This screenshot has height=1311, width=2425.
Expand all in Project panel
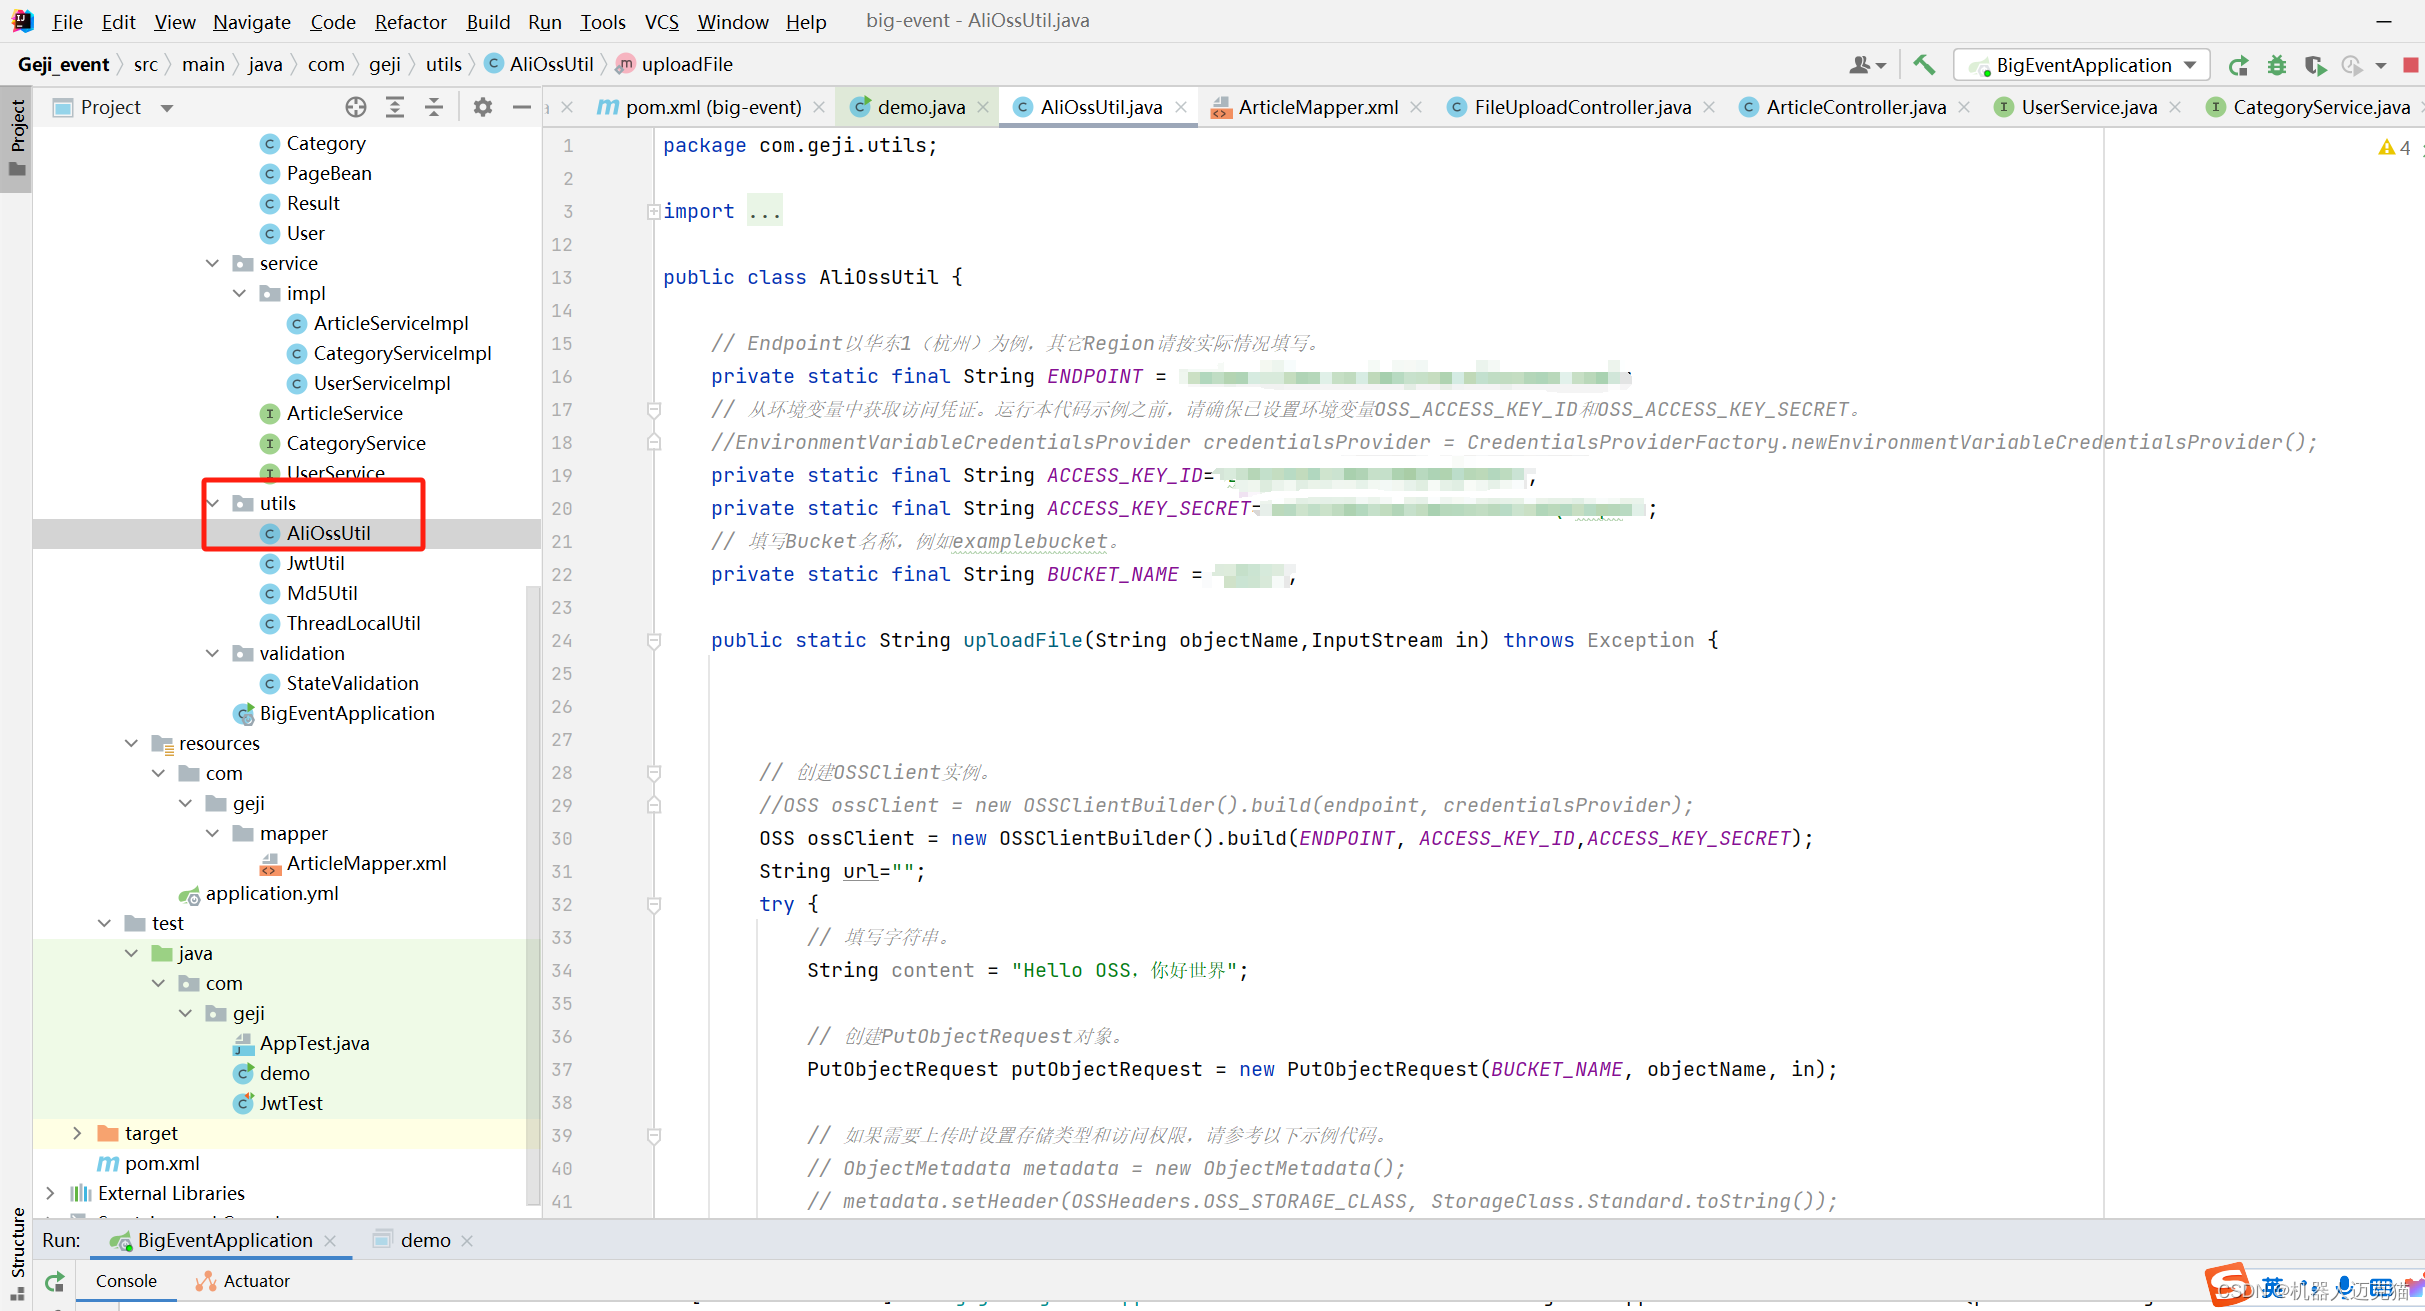(395, 107)
